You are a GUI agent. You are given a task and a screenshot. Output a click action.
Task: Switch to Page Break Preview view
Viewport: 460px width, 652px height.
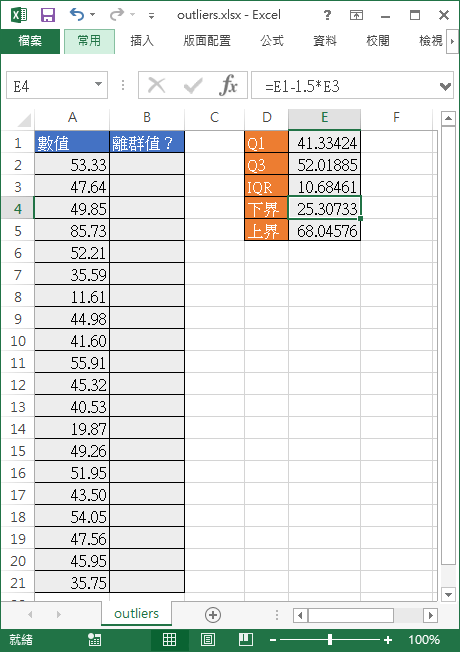(246, 640)
